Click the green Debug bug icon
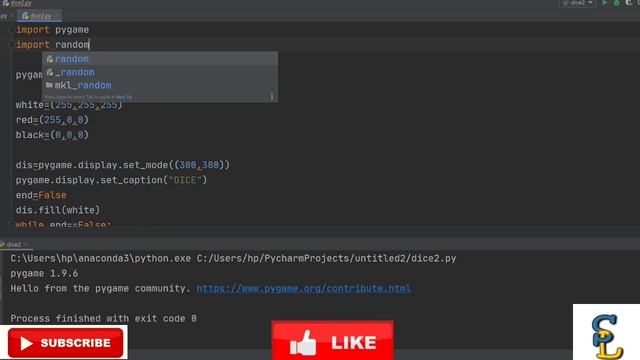640x360 pixels. (x=617, y=3)
